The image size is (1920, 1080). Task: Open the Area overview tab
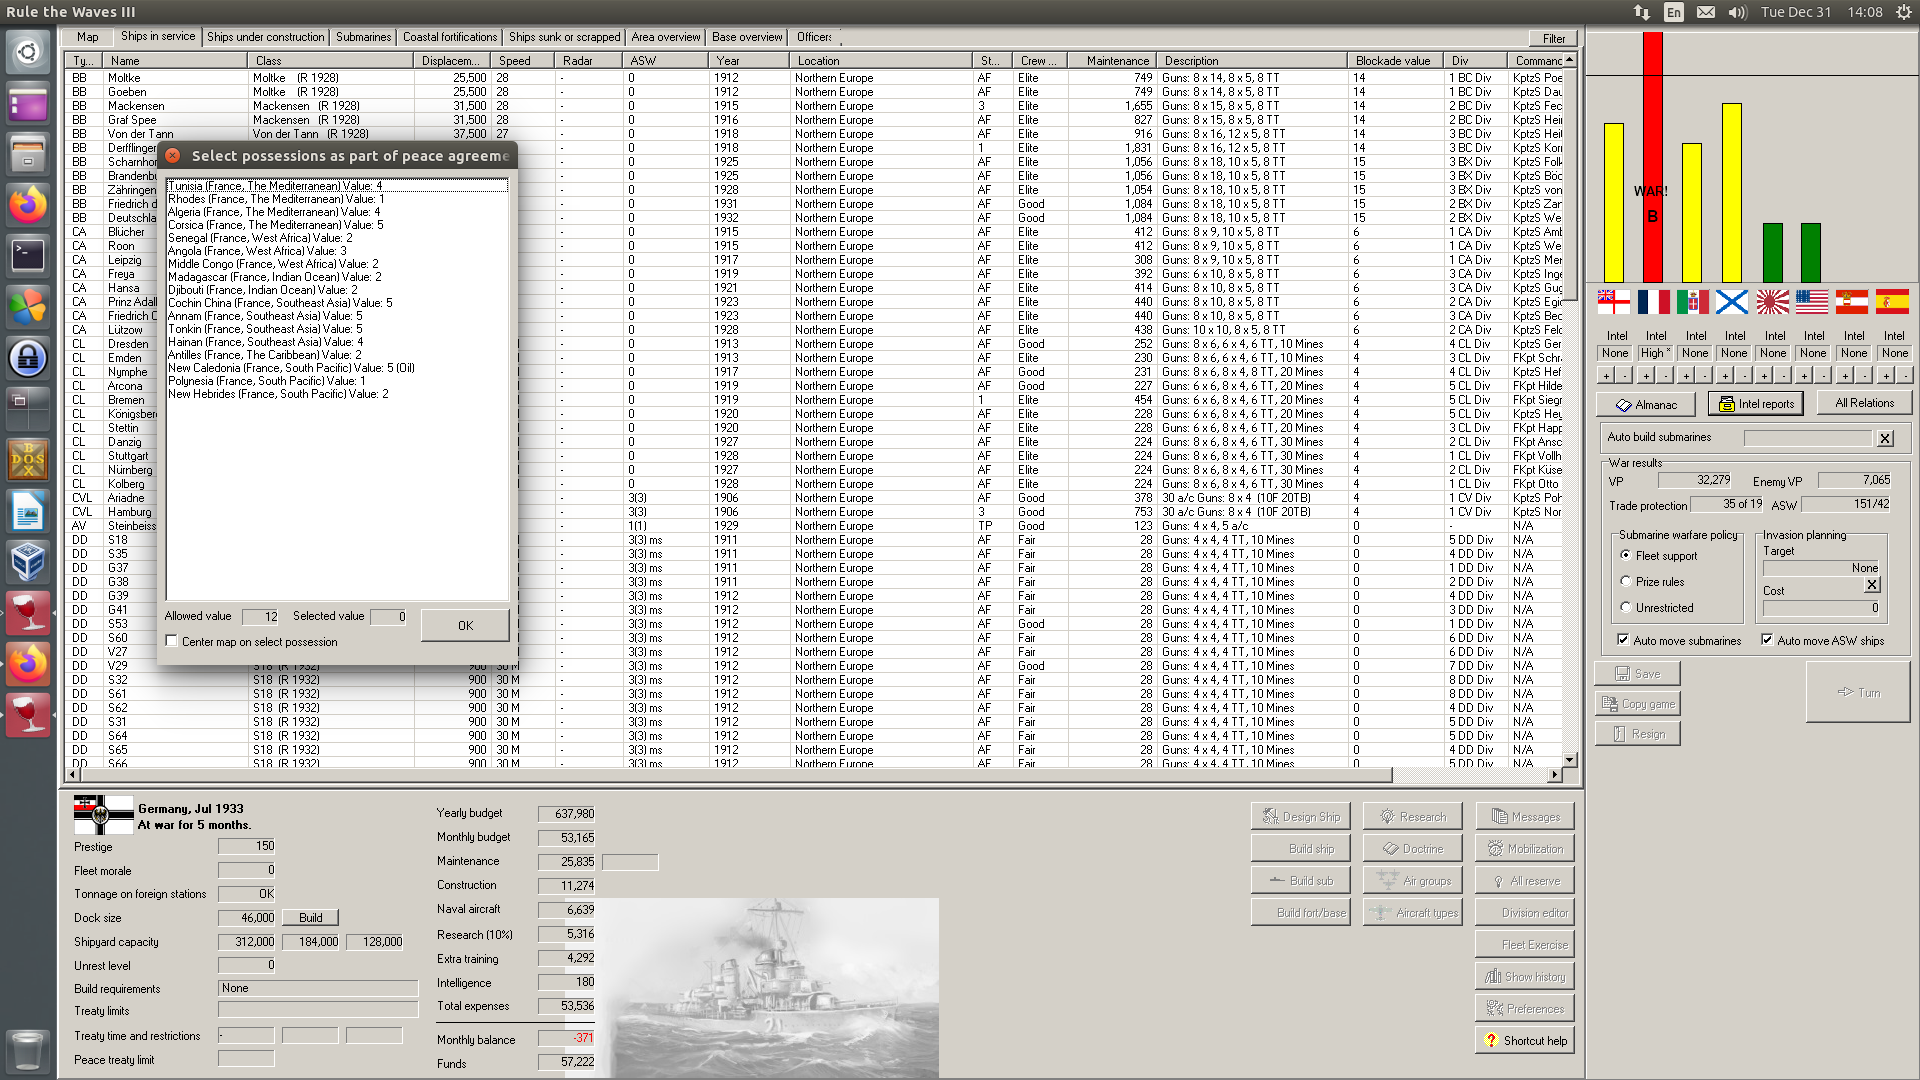point(666,37)
